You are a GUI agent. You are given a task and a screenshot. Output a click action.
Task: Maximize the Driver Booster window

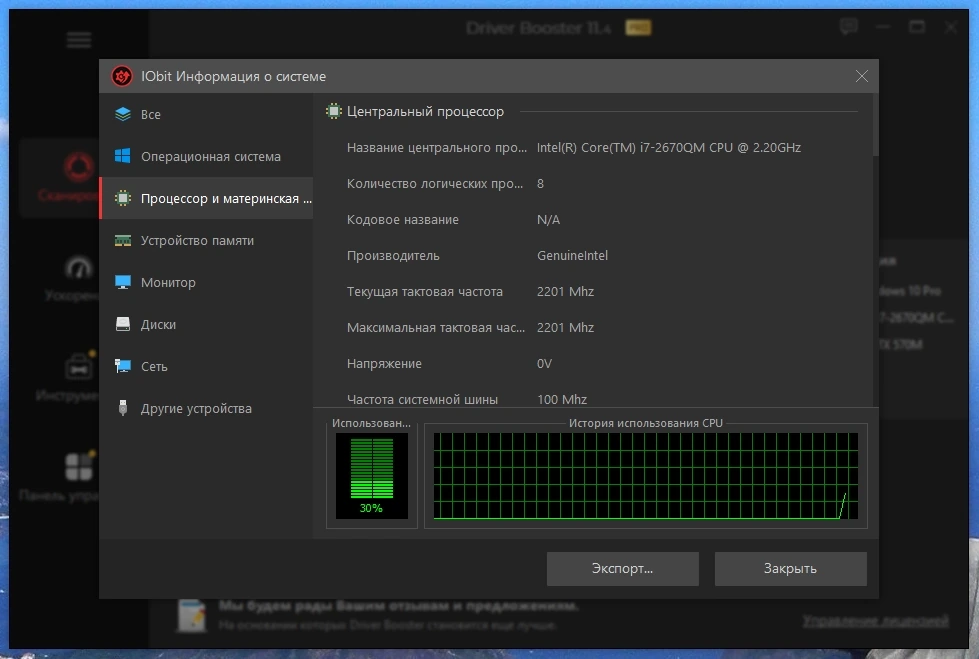click(917, 27)
